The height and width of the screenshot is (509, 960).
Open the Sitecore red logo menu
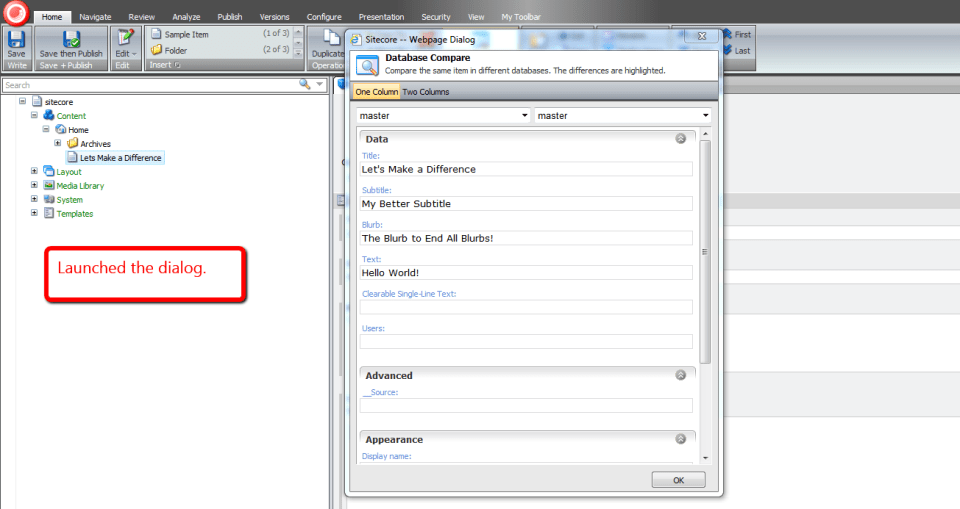(x=17, y=13)
